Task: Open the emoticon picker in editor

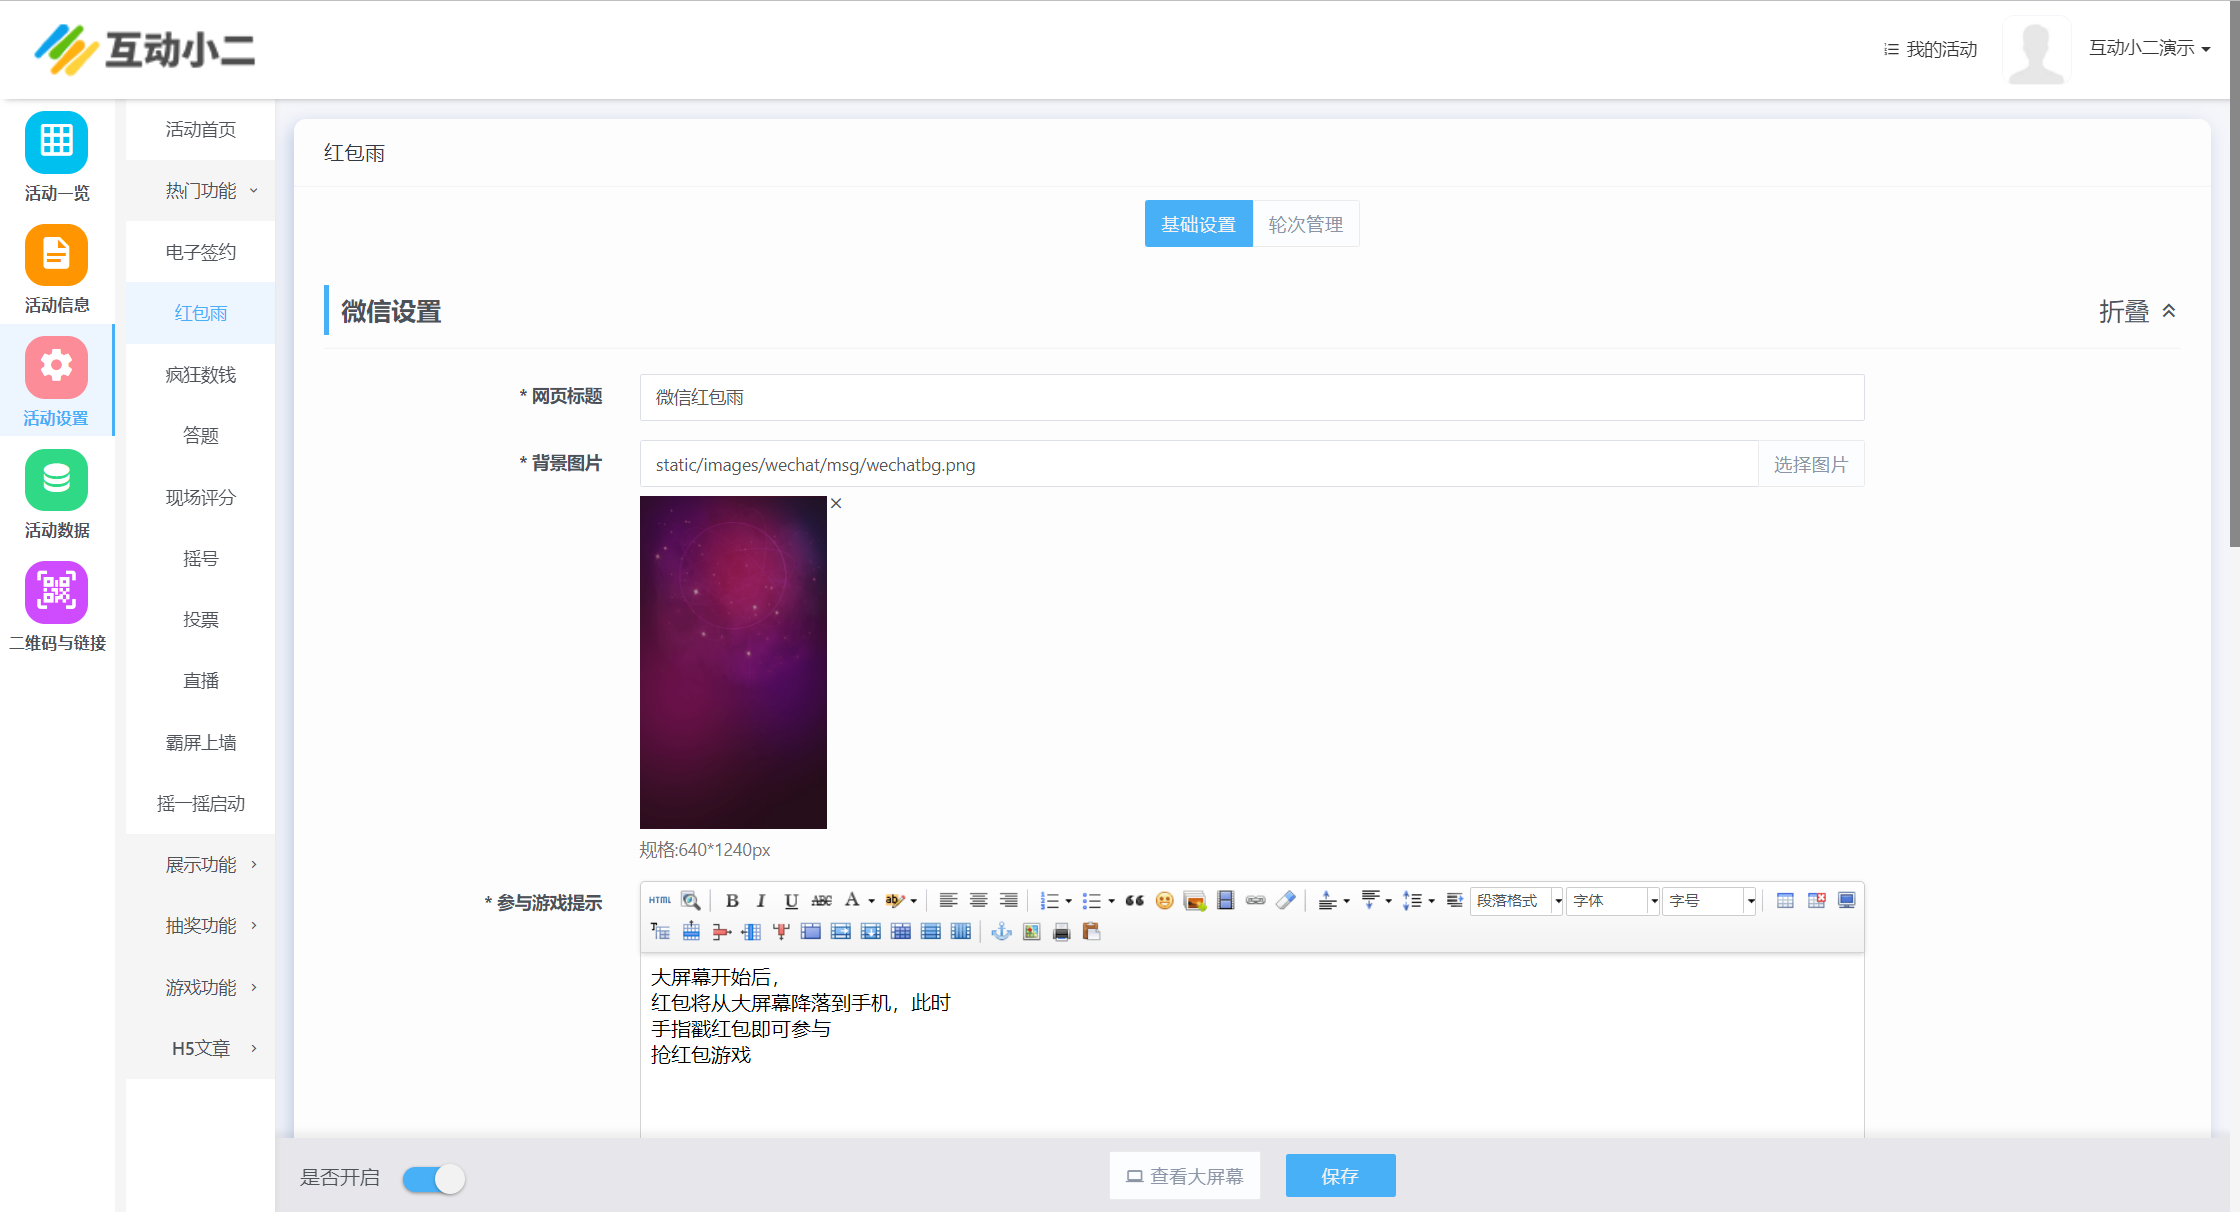Action: (x=1164, y=900)
